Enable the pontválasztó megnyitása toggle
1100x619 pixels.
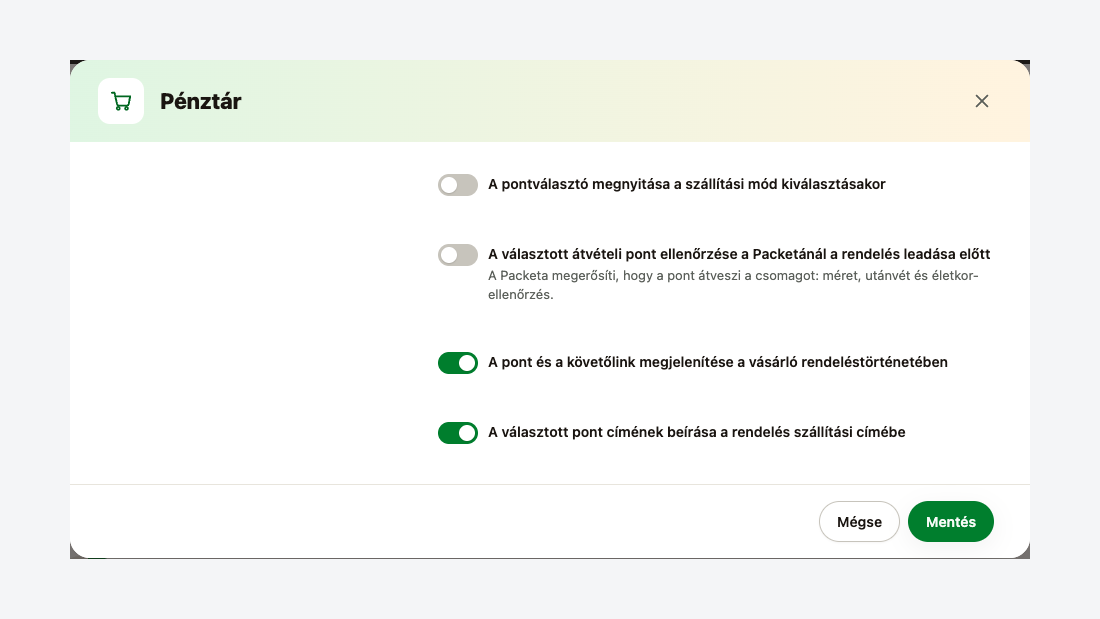point(457,185)
